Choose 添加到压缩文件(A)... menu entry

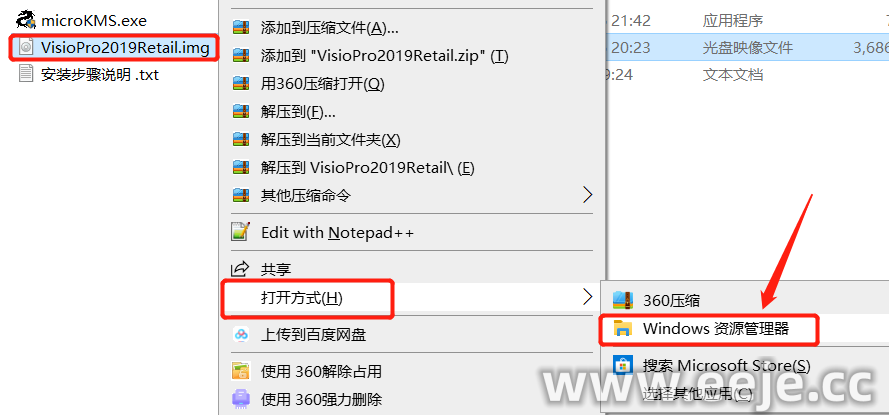pos(329,27)
